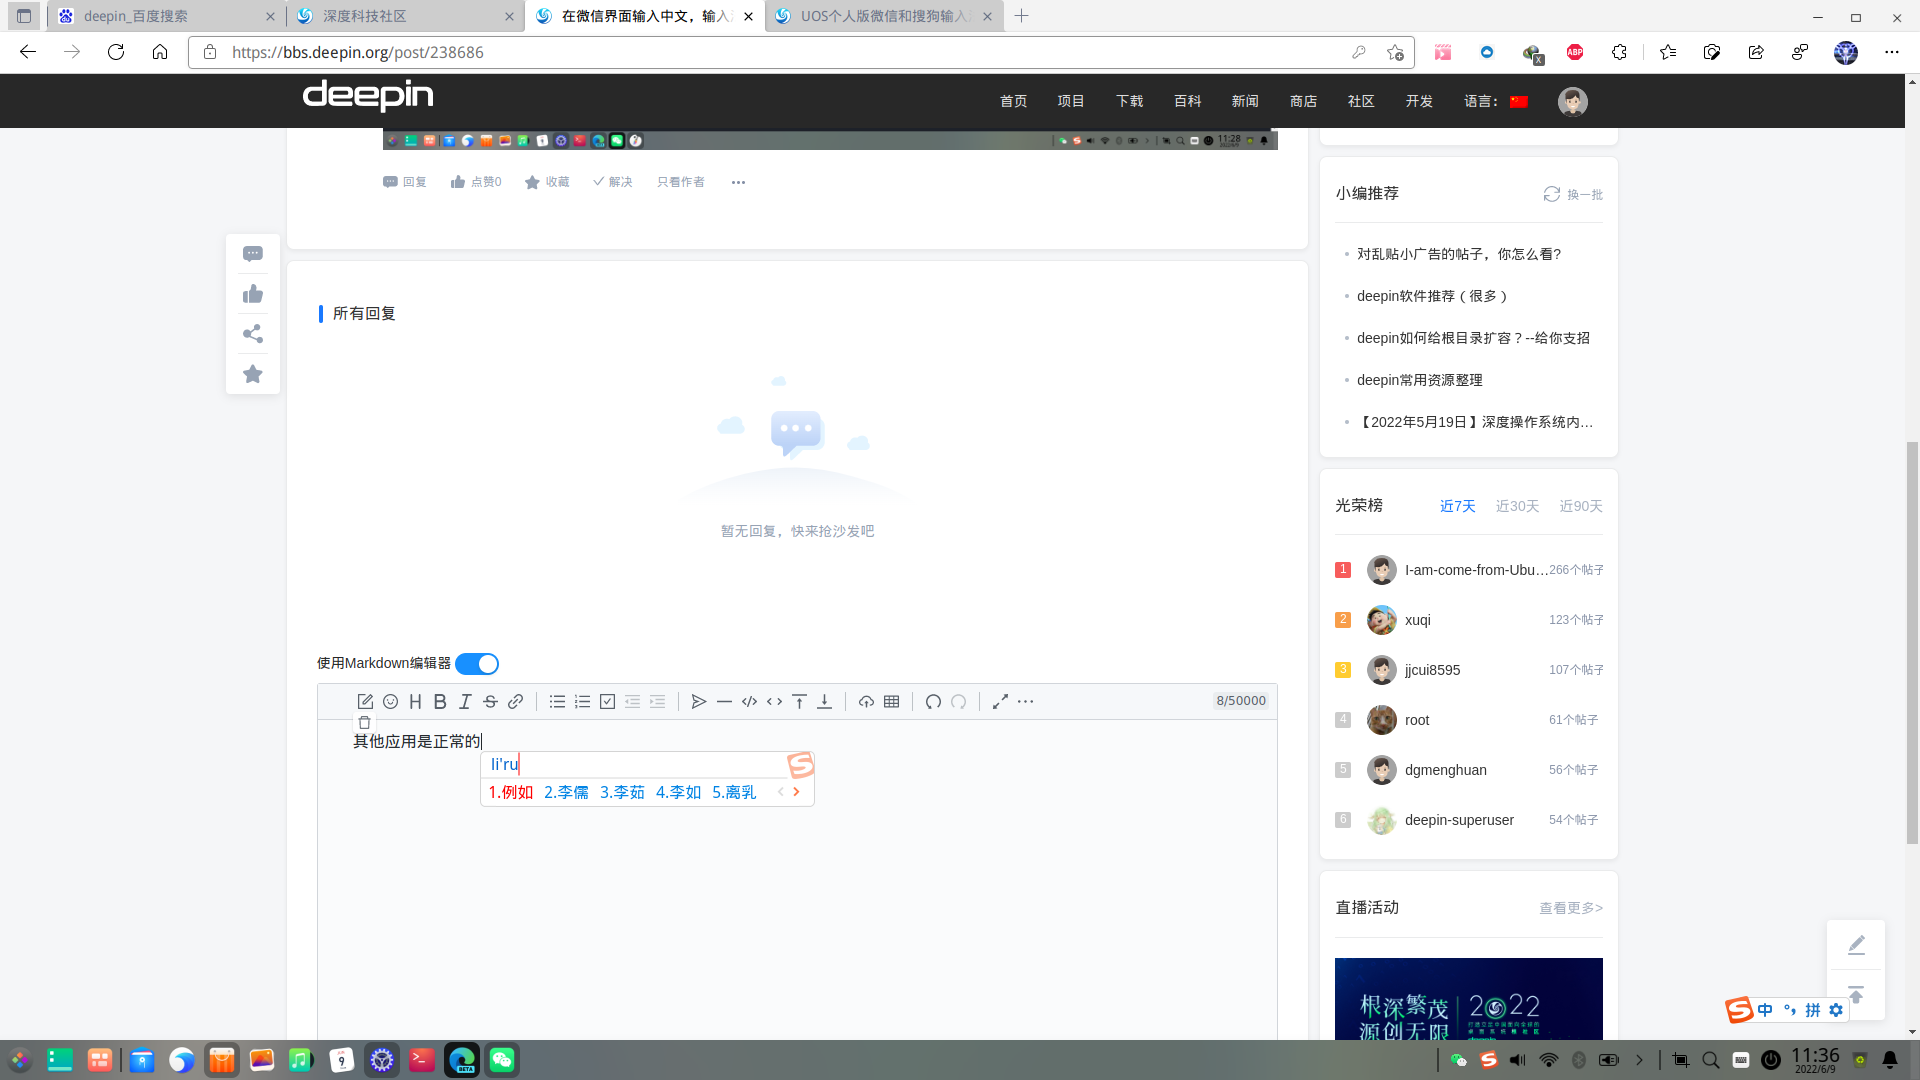
Task: Click the insert link icon
Action: [x=515, y=702]
